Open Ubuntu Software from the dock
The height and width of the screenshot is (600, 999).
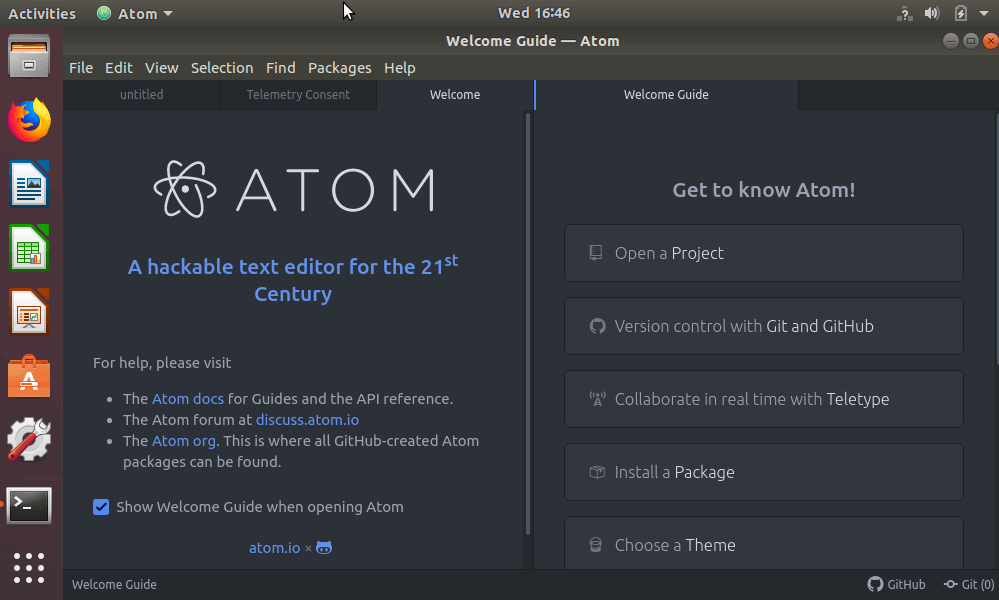tap(29, 376)
